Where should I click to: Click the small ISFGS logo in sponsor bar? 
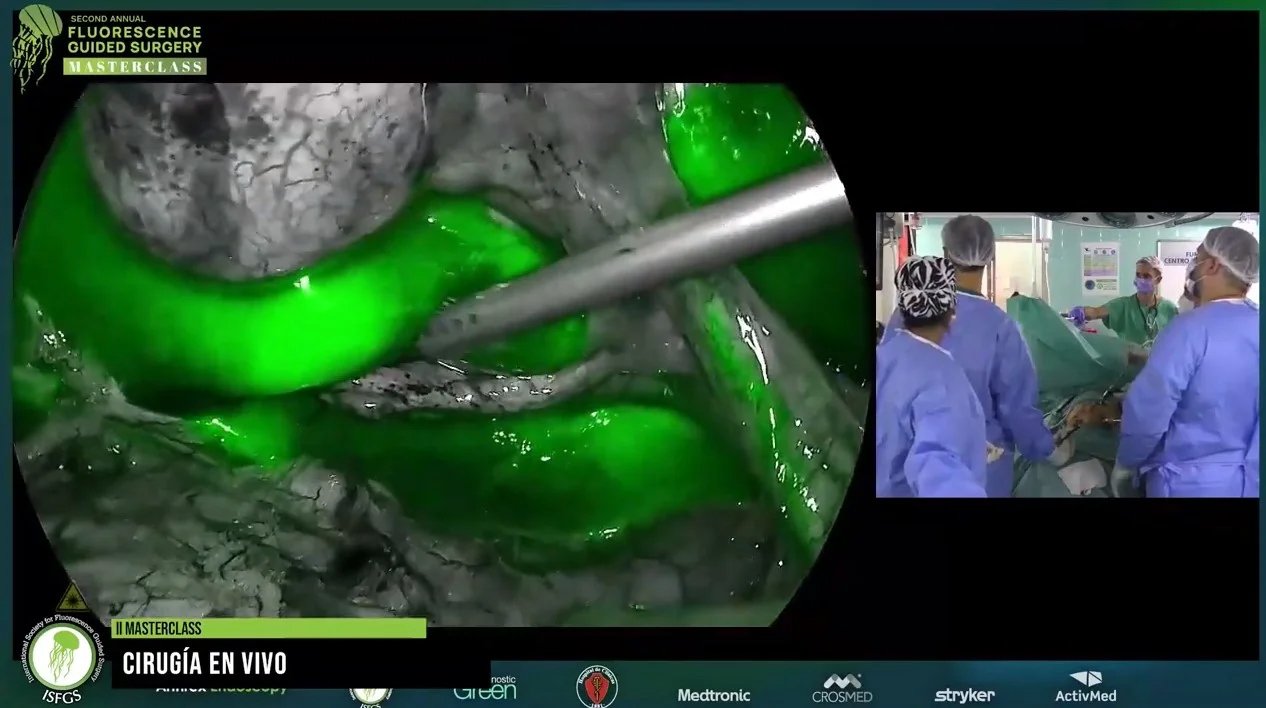pyautogui.click(x=370, y=694)
